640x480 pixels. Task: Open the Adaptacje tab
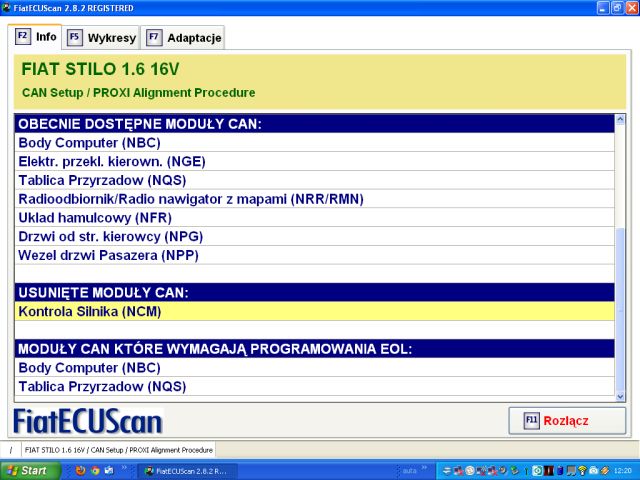(183, 38)
